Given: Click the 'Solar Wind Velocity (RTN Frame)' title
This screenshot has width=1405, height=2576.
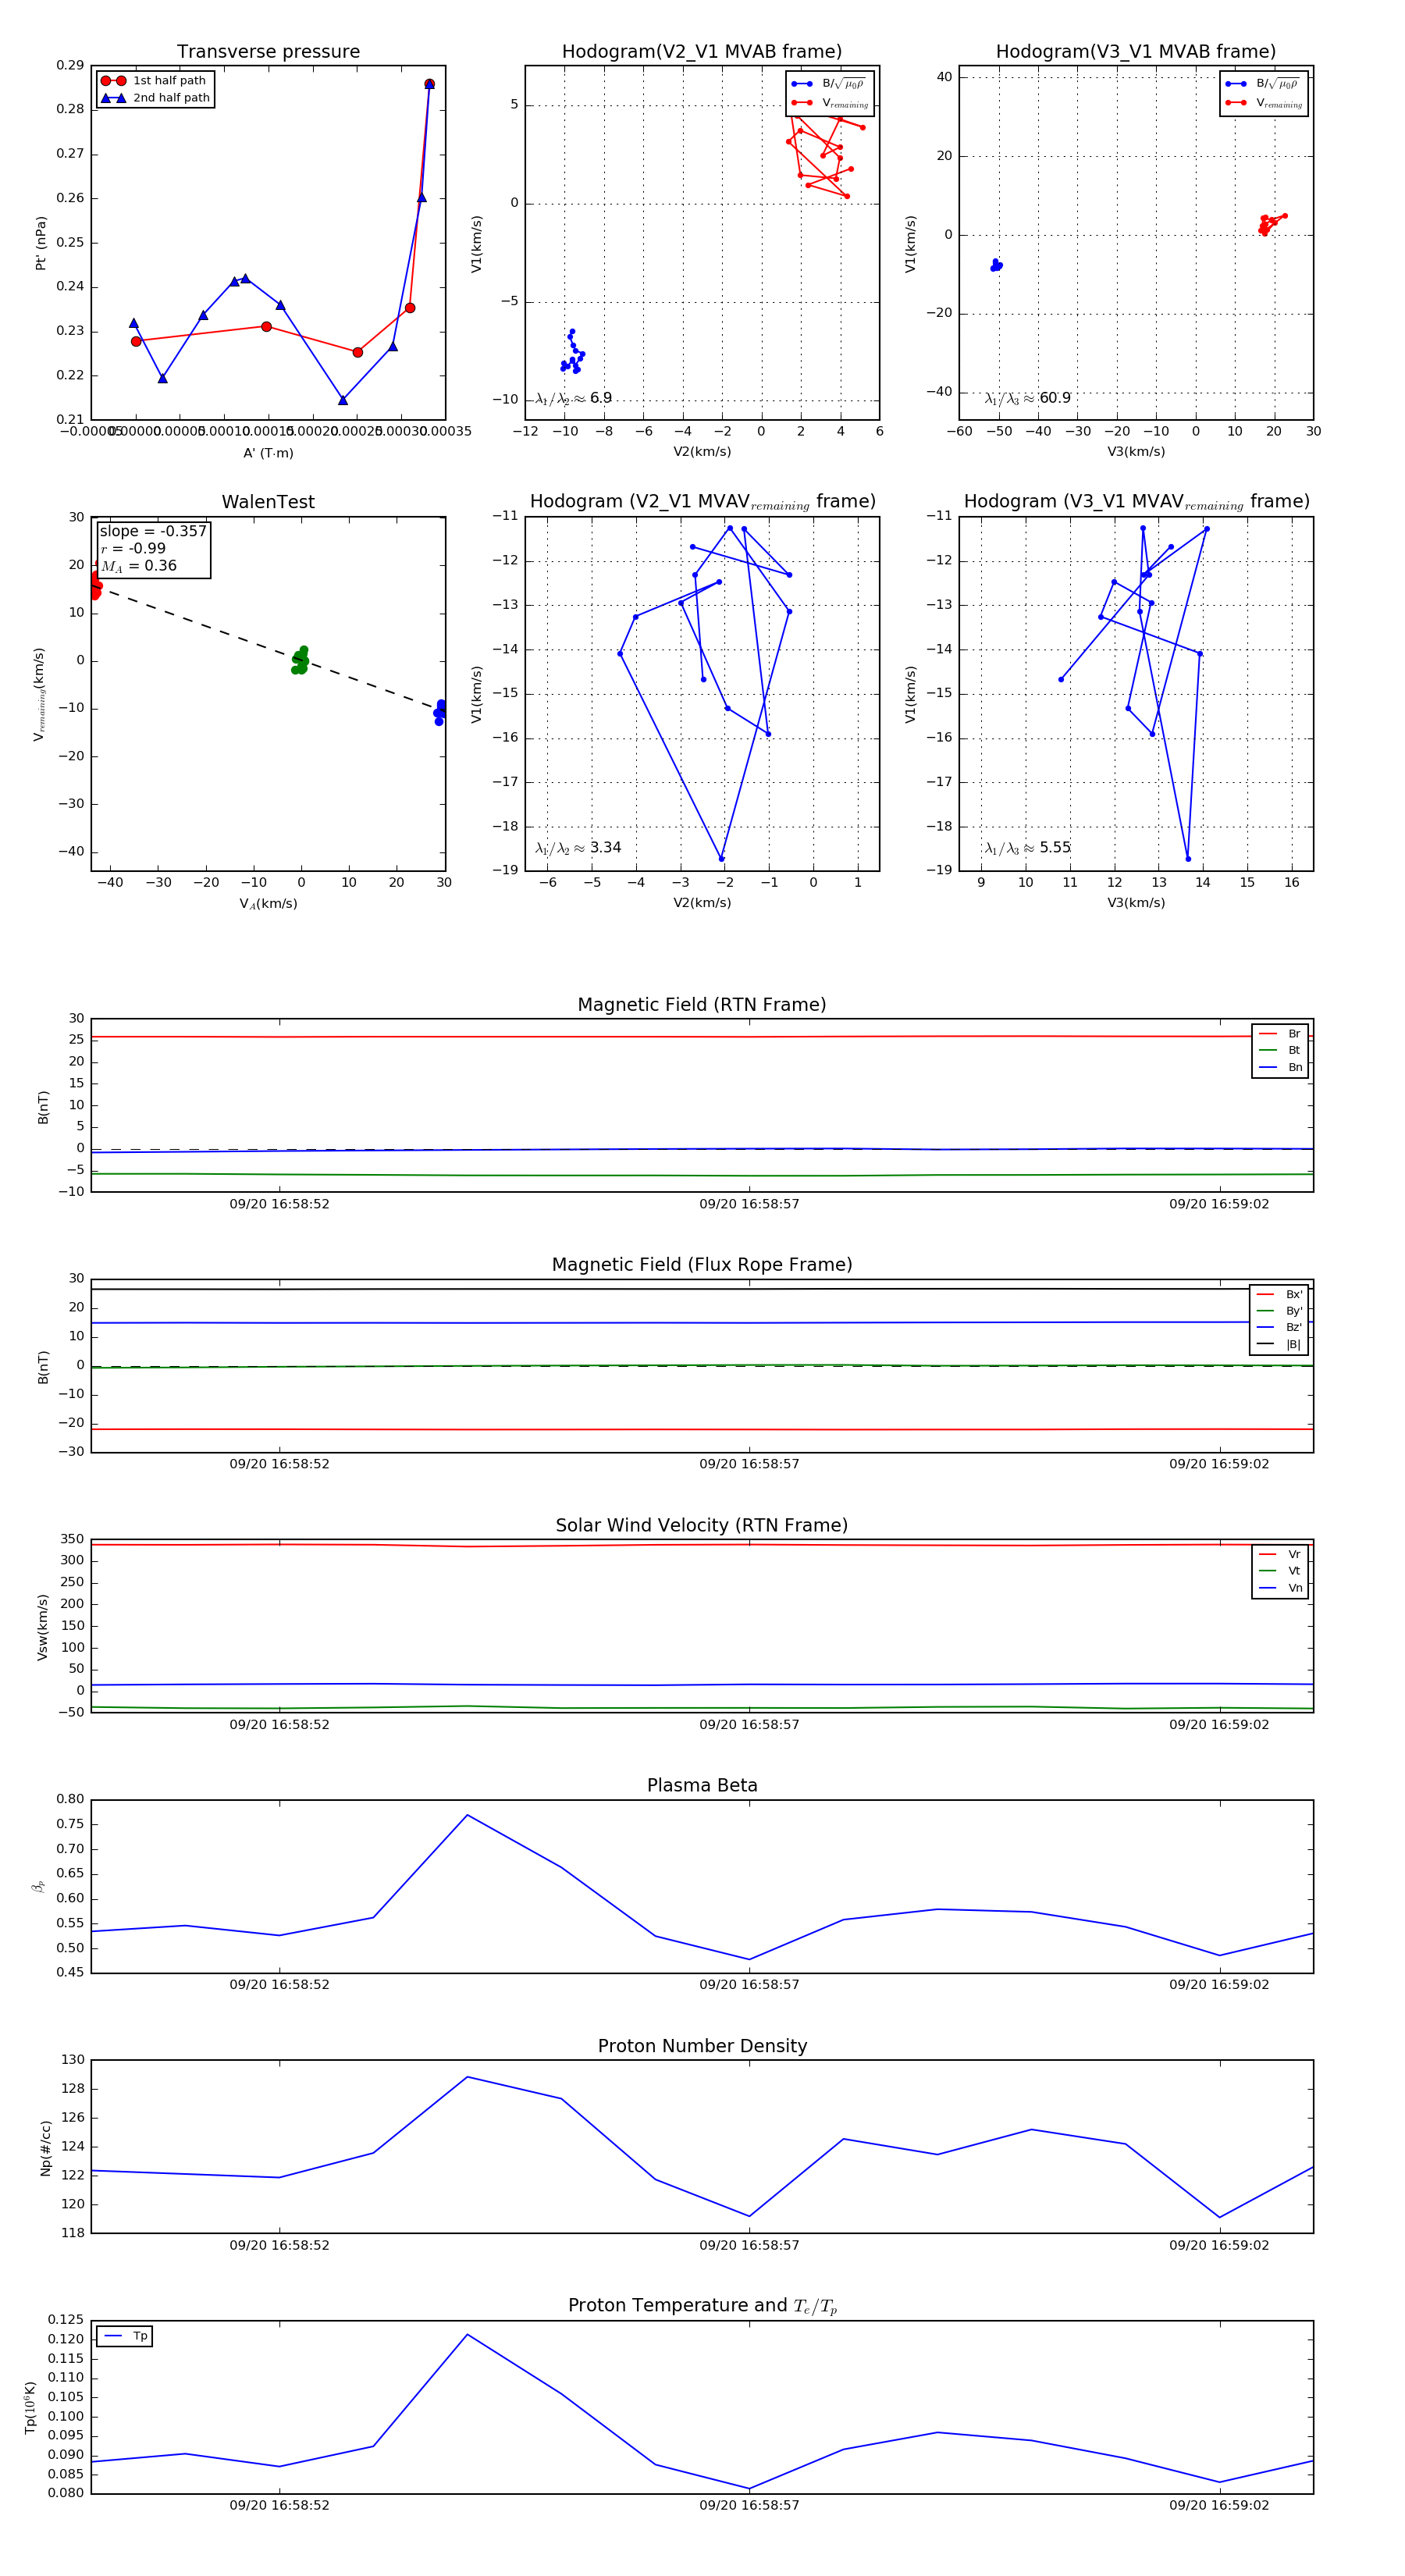Looking at the screenshot, I should (702, 1525).
